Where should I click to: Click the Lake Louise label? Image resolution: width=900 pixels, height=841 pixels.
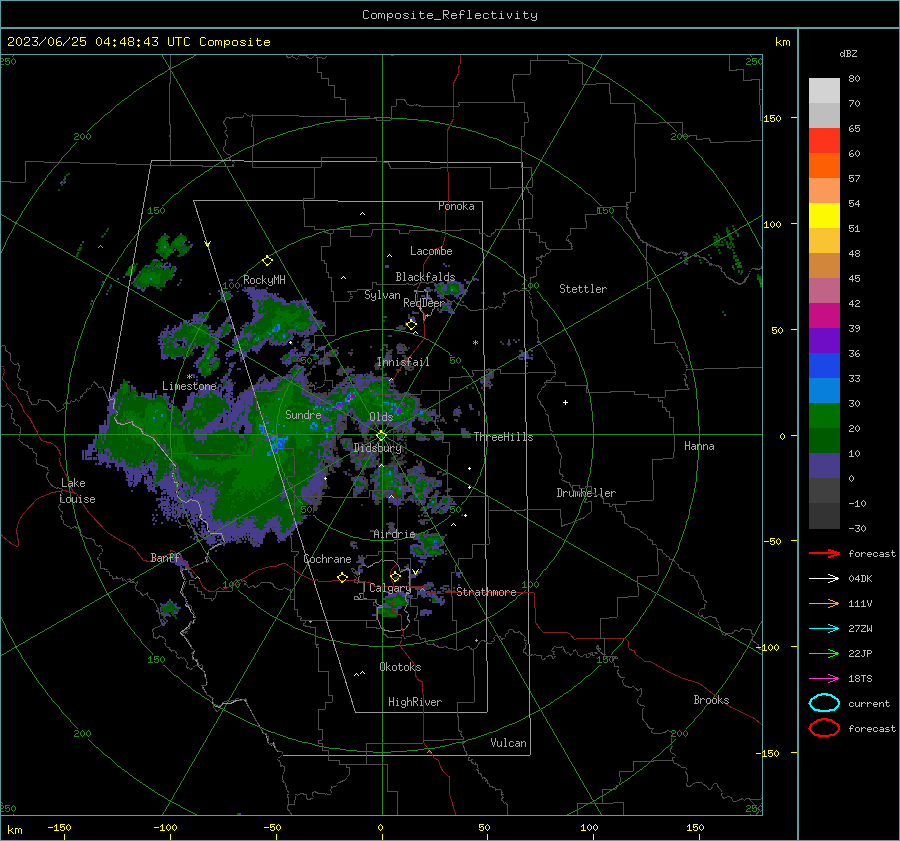tap(77, 491)
